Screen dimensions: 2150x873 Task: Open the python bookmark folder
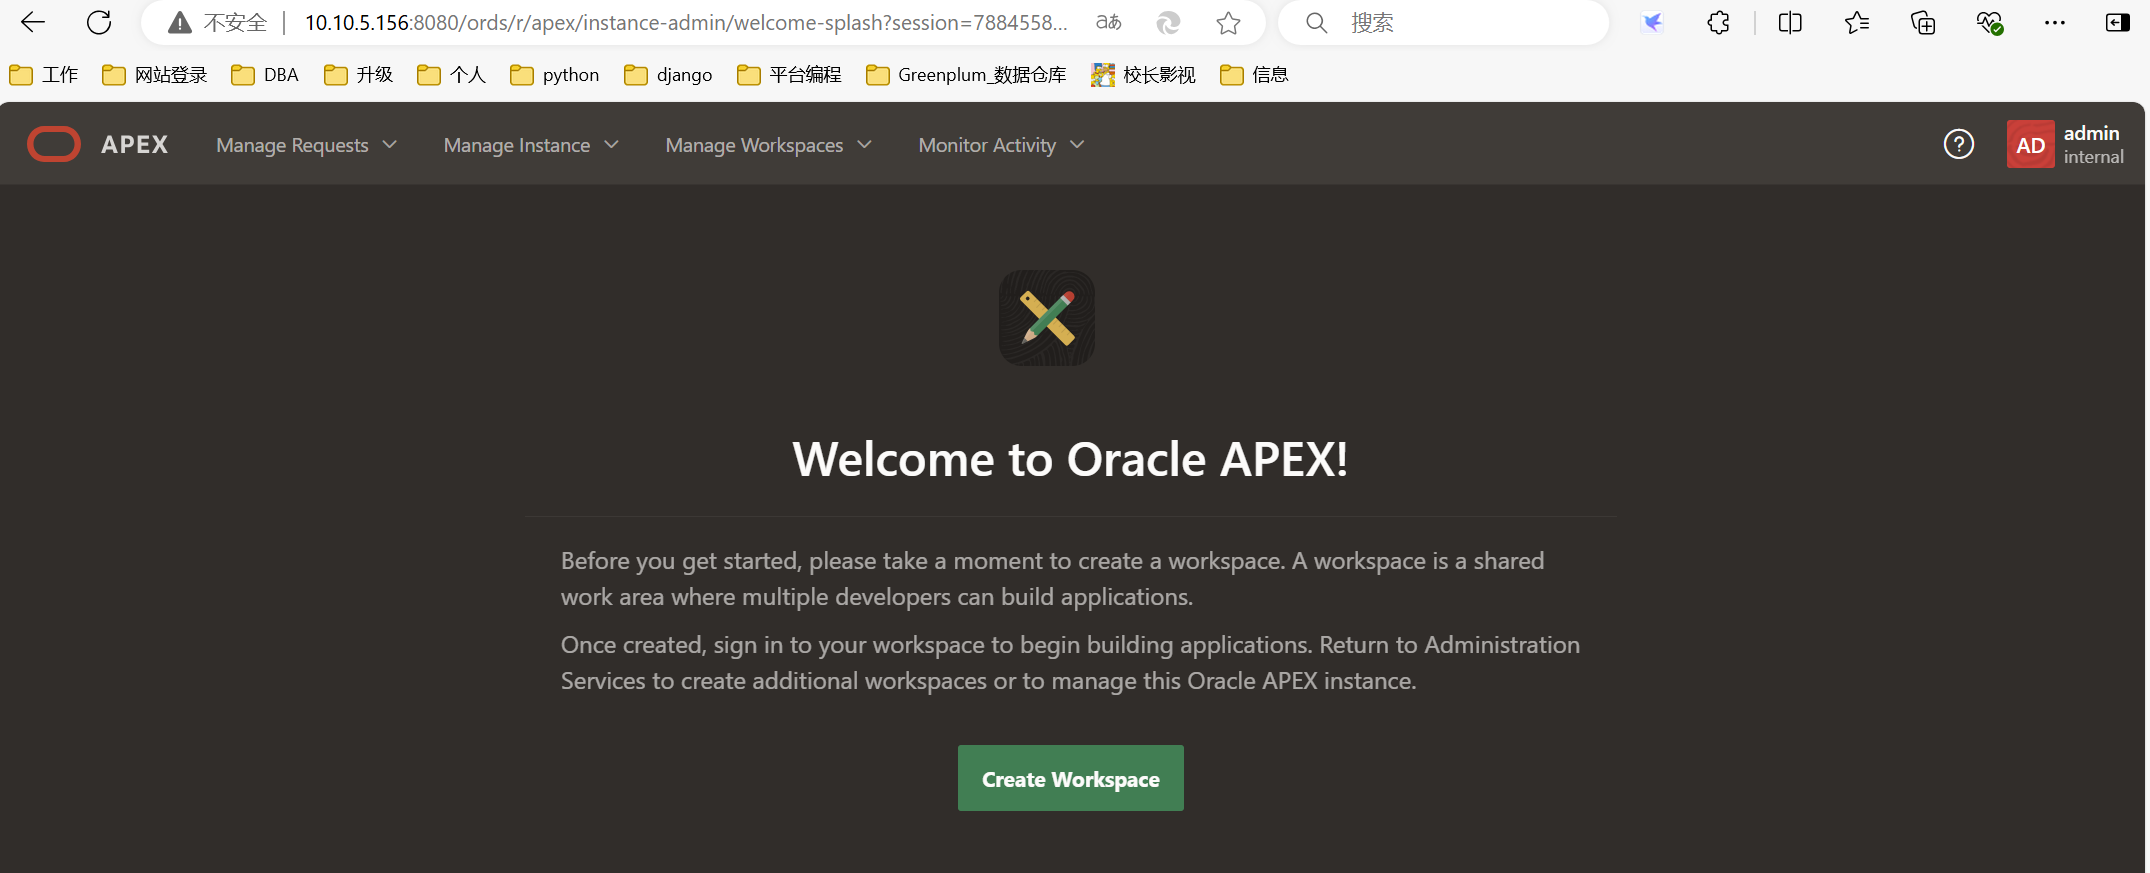point(555,75)
